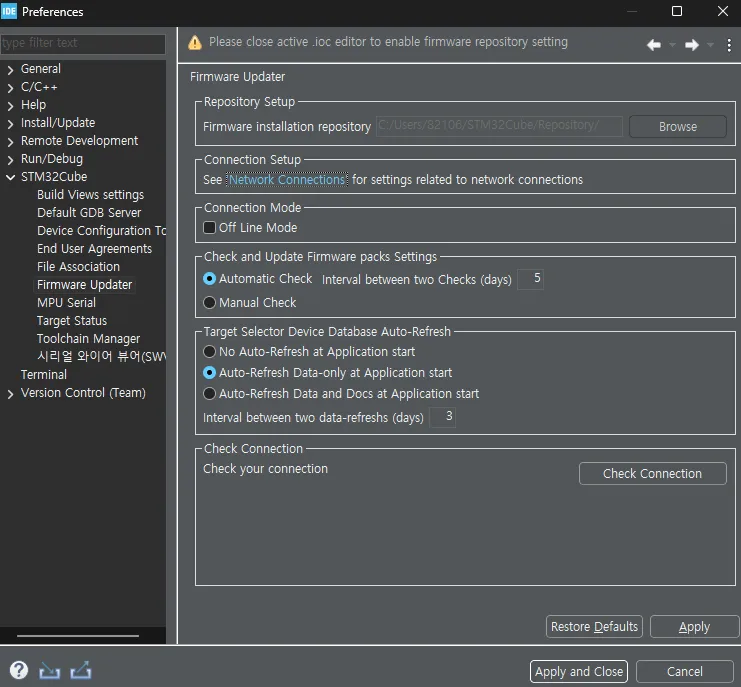Choose Auto-Refresh Data and Docs option
741x687 pixels.
point(210,394)
